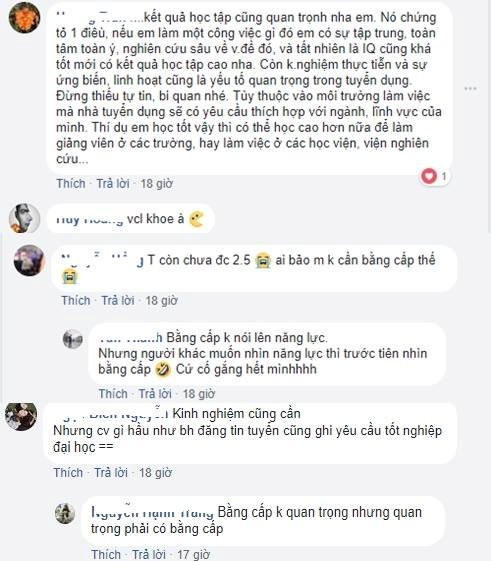Click Thích under 'Kinh nghiệm cũng cần' comment
This screenshot has width=491, height=561.
(68, 473)
